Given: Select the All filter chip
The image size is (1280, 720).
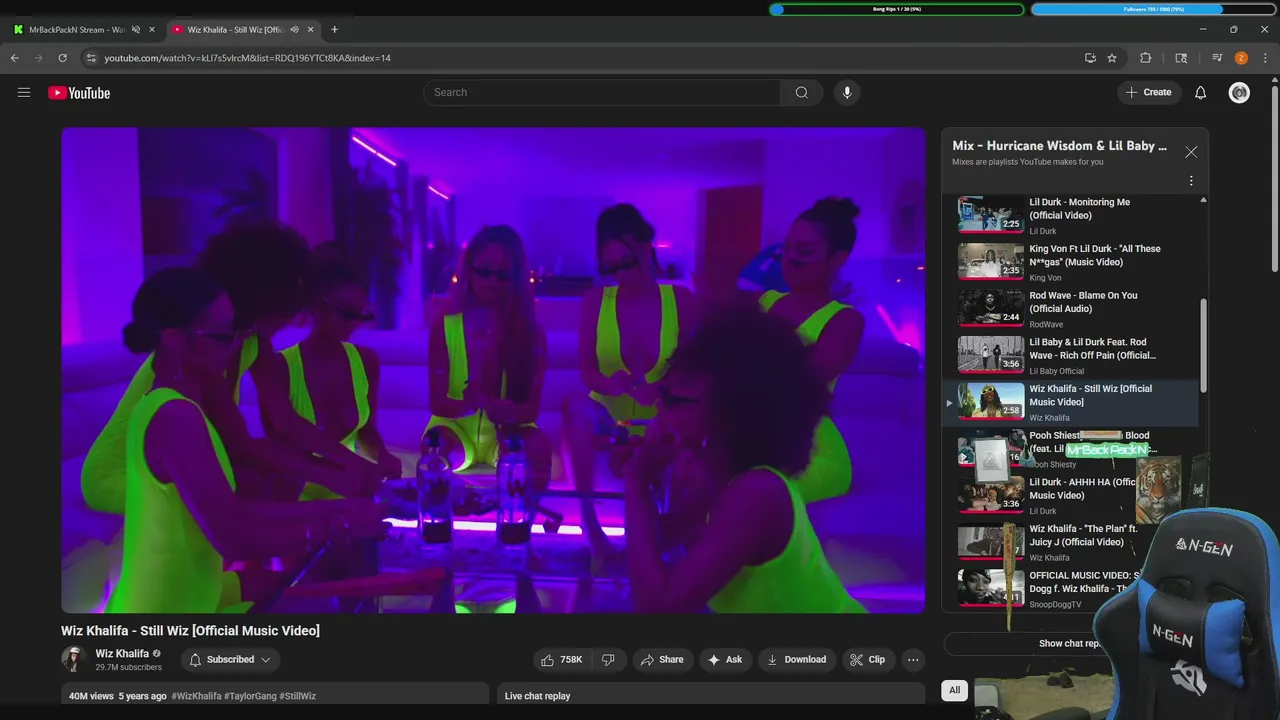Looking at the screenshot, I should coord(954,690).
